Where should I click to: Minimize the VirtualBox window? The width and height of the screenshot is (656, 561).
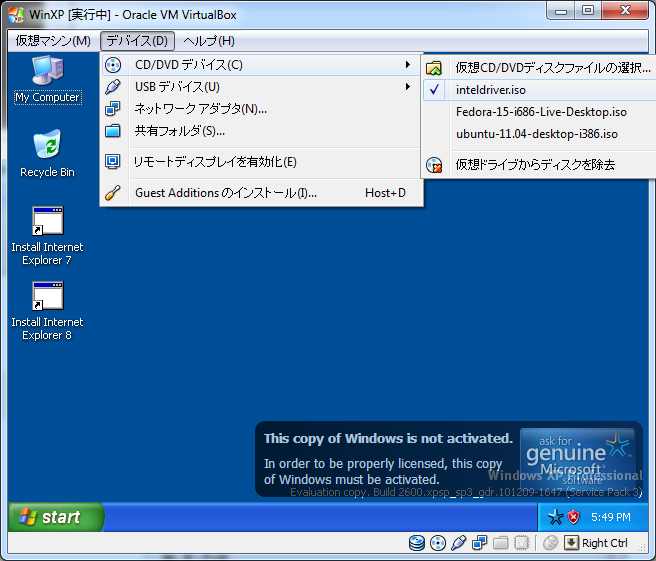[x=561, y=11]
